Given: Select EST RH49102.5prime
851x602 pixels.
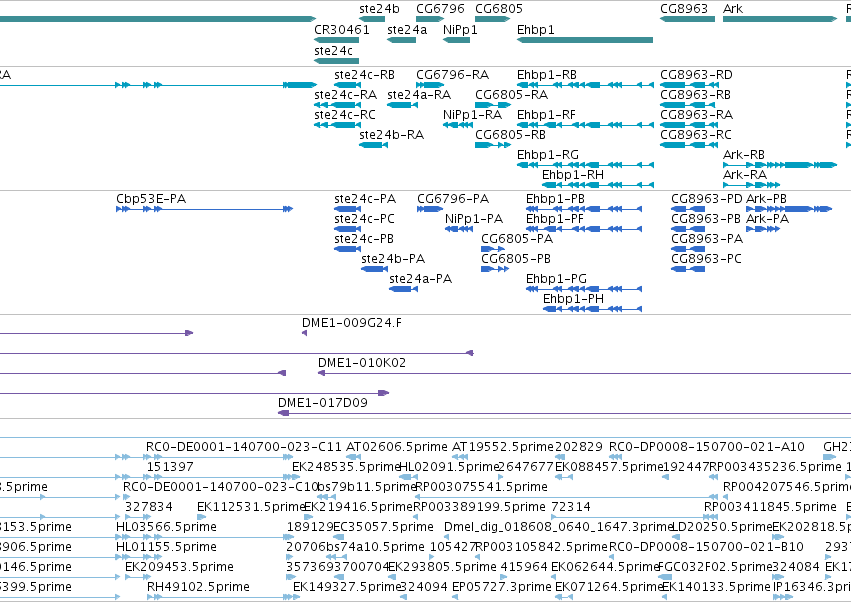Looking at the screenshot, I should tap(198, 587).
